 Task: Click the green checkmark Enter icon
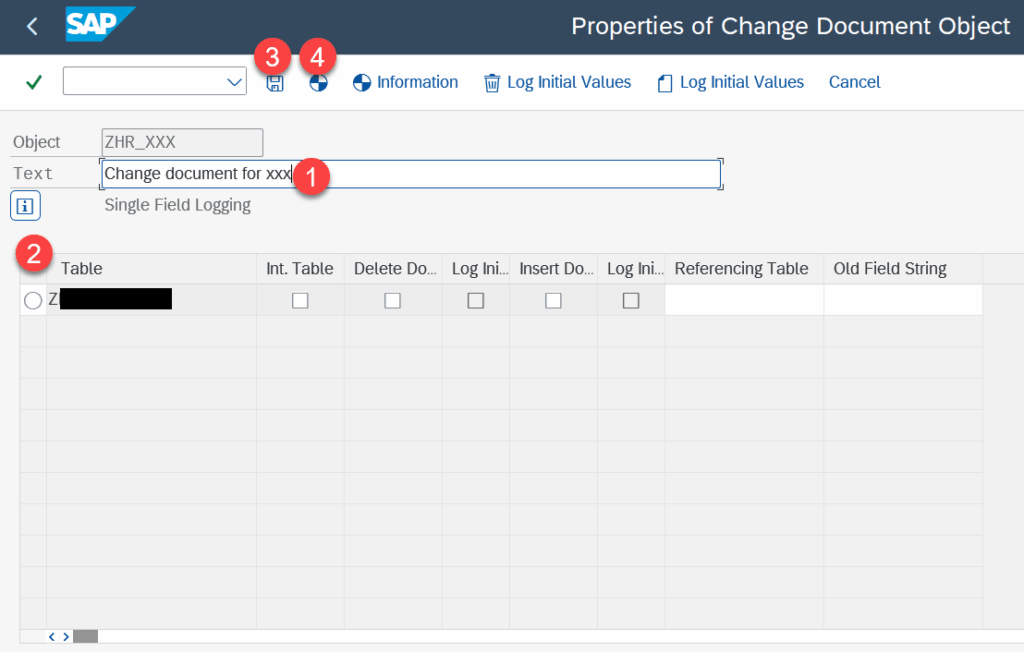34,82
